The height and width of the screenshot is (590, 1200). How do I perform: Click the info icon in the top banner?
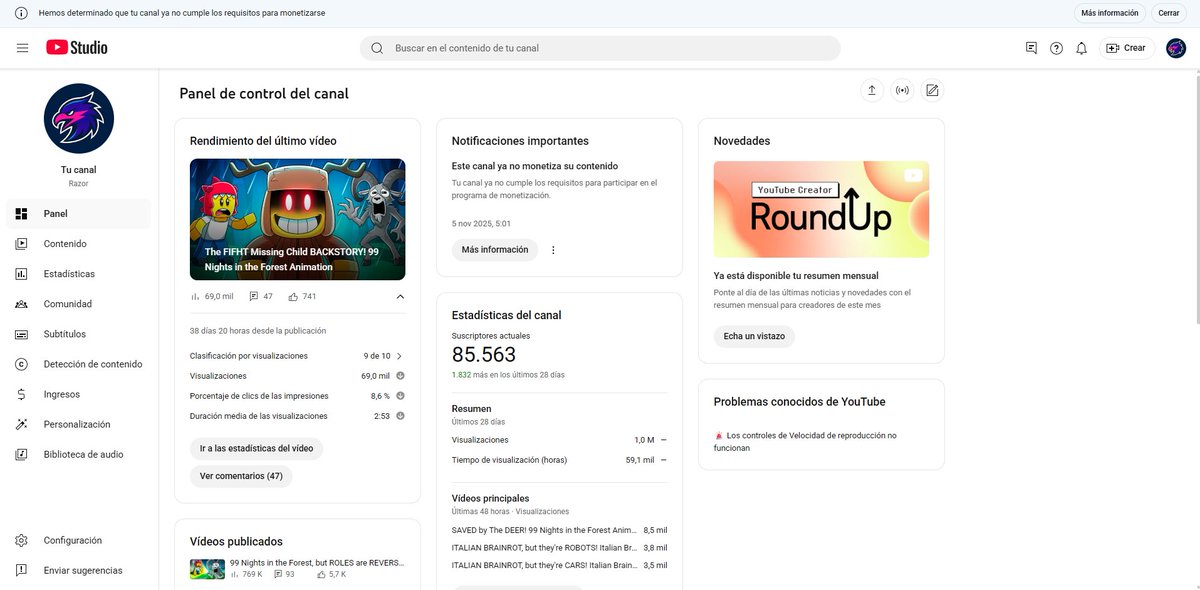21,13
